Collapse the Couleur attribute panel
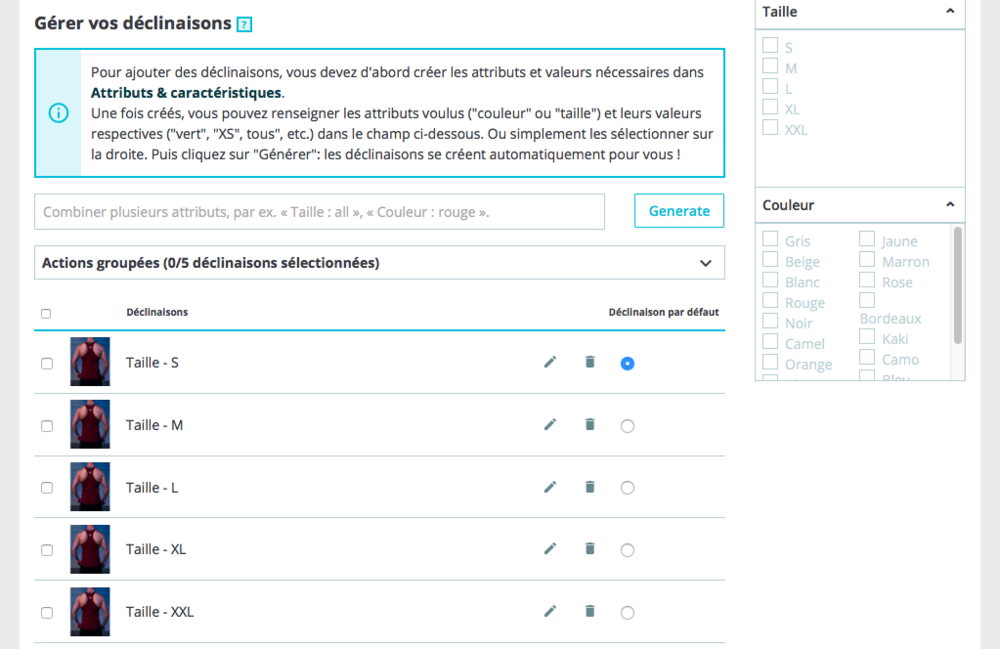The height and width of the screenshot is (649, 1000). tap(949, 204)
